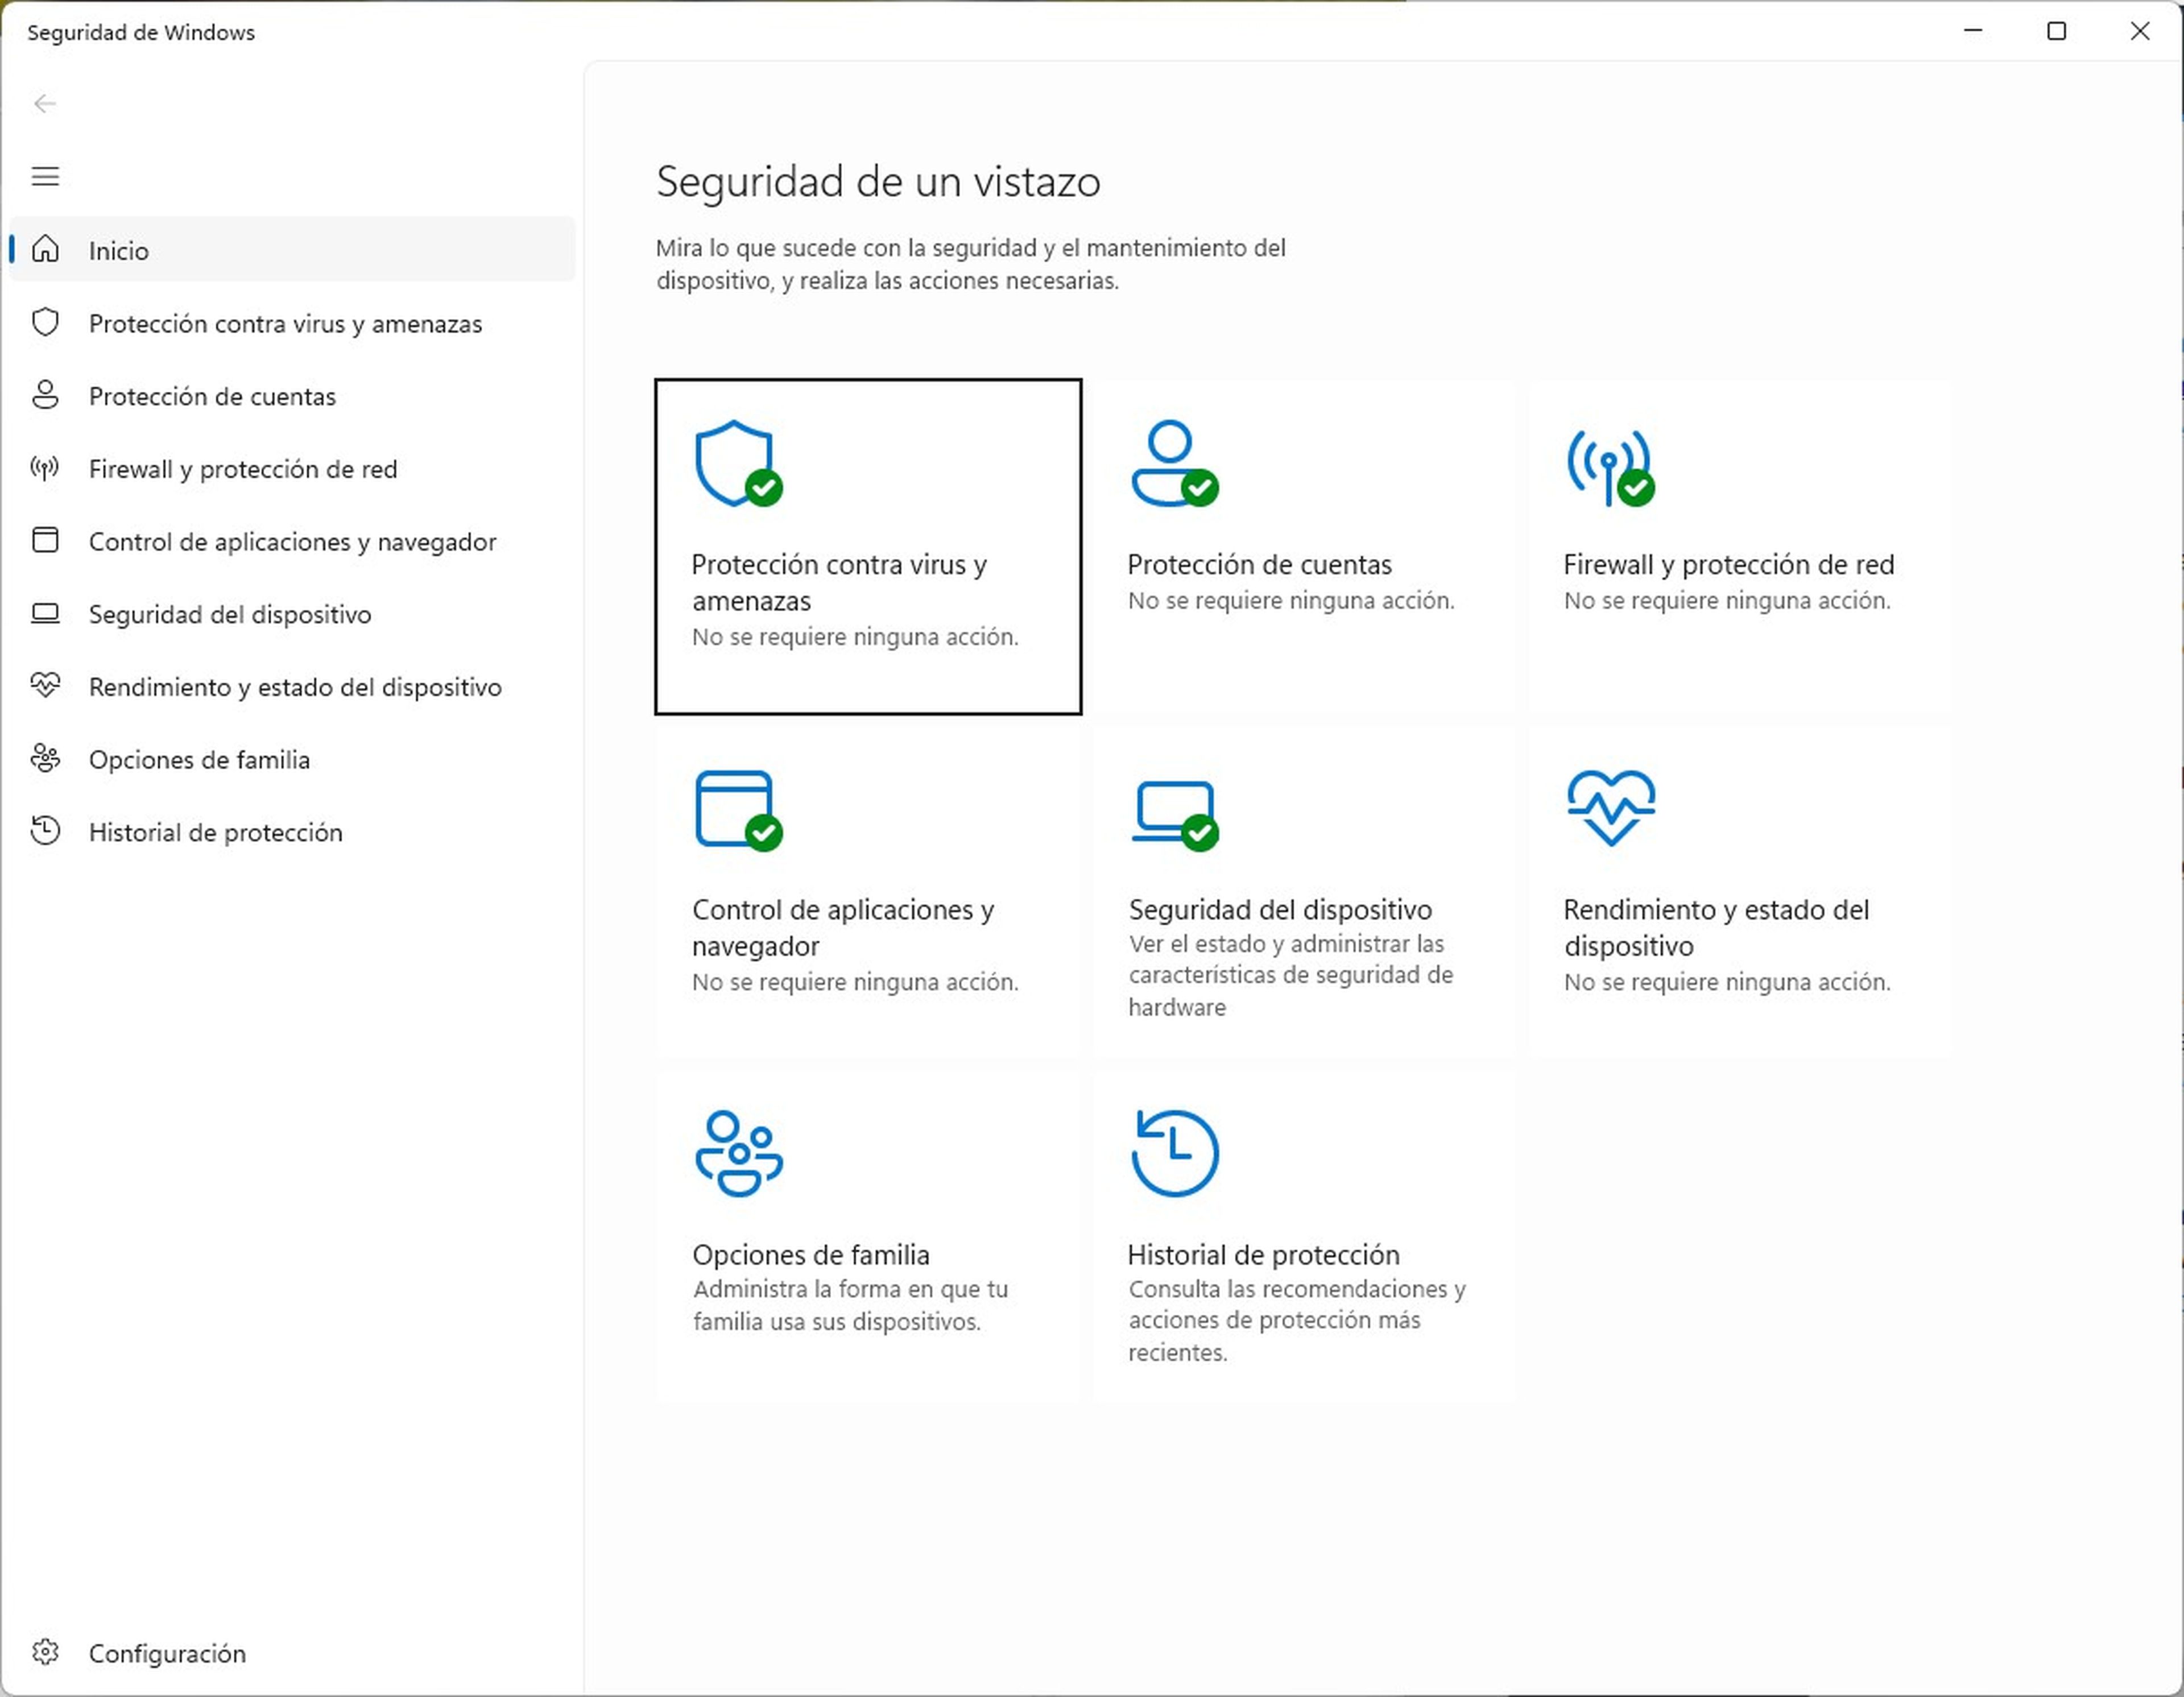The image size is (2184, 1697).
Task: Open Rendimiento y estado del dispositivo in sidebar
Action: coord(292,686)
